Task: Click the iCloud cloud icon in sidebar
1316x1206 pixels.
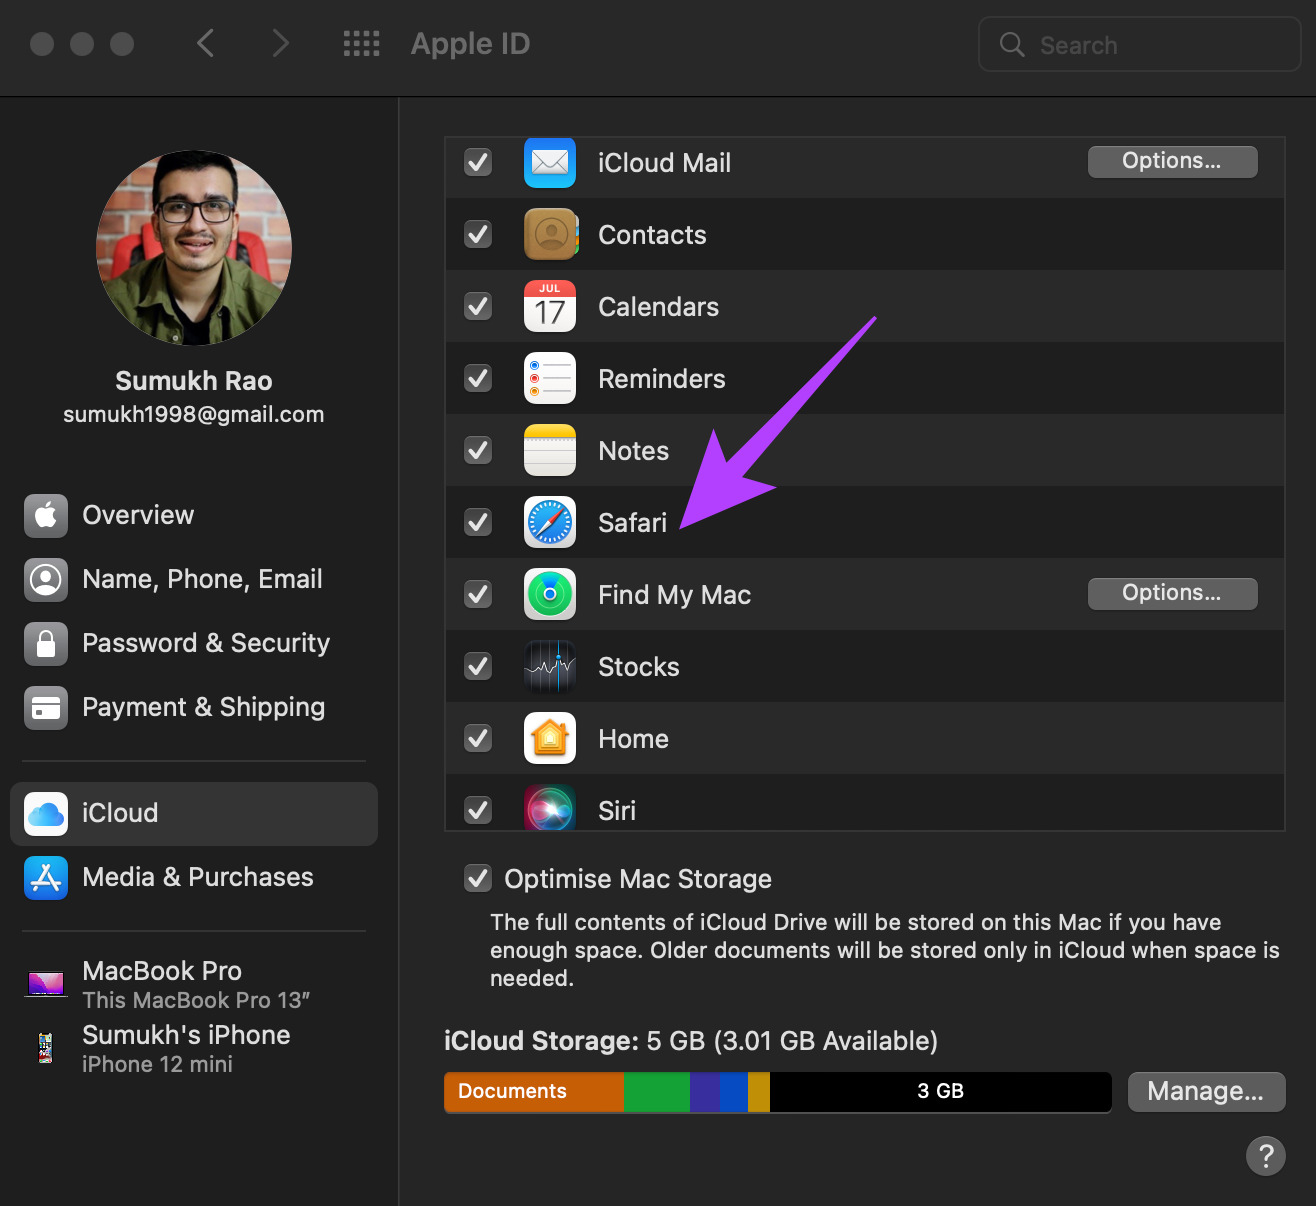Action: pyautogui.click(x=46, y=814)
